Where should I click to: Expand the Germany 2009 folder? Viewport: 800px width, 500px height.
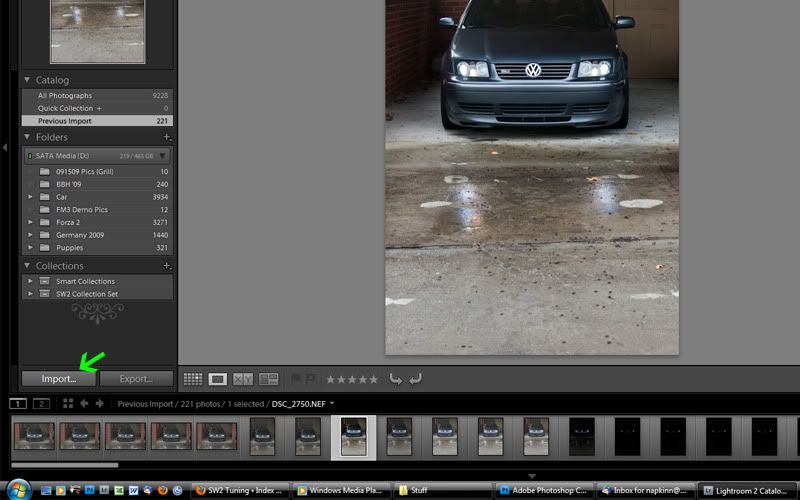click(x=30, y=235)
